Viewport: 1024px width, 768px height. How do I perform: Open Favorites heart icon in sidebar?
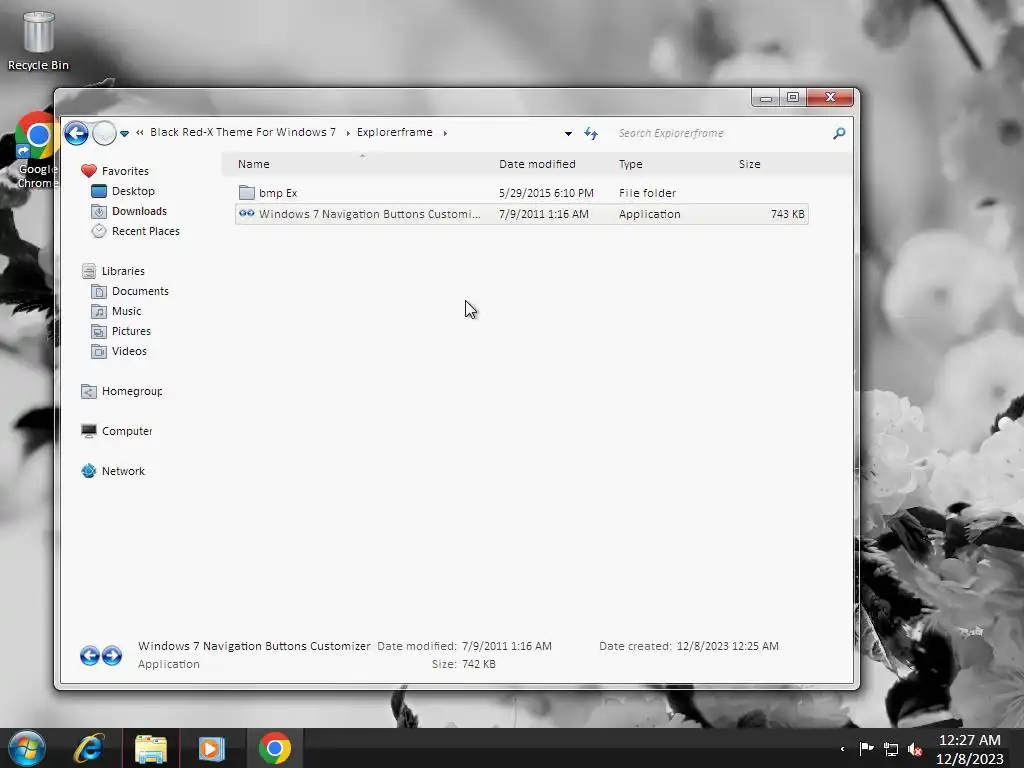tap(89, 171)
